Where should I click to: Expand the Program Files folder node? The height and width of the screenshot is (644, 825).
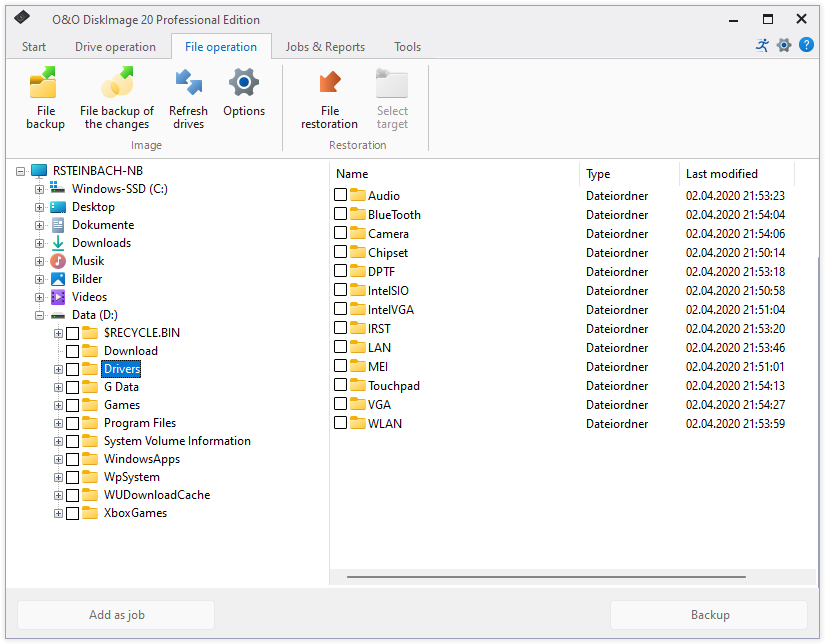tap(58, 424)
